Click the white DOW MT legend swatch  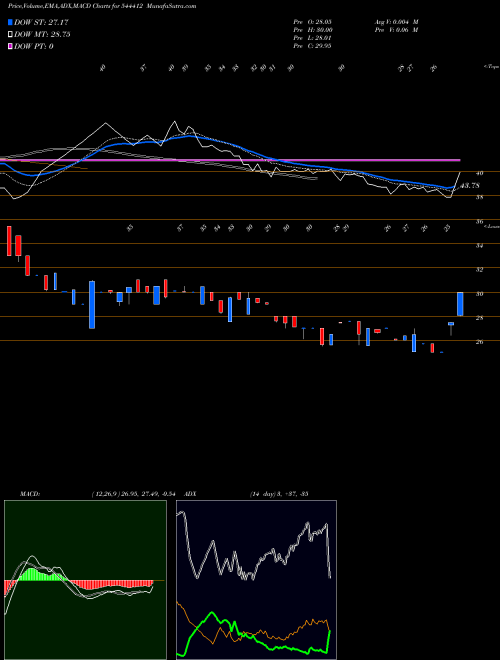tap(10, 35)
